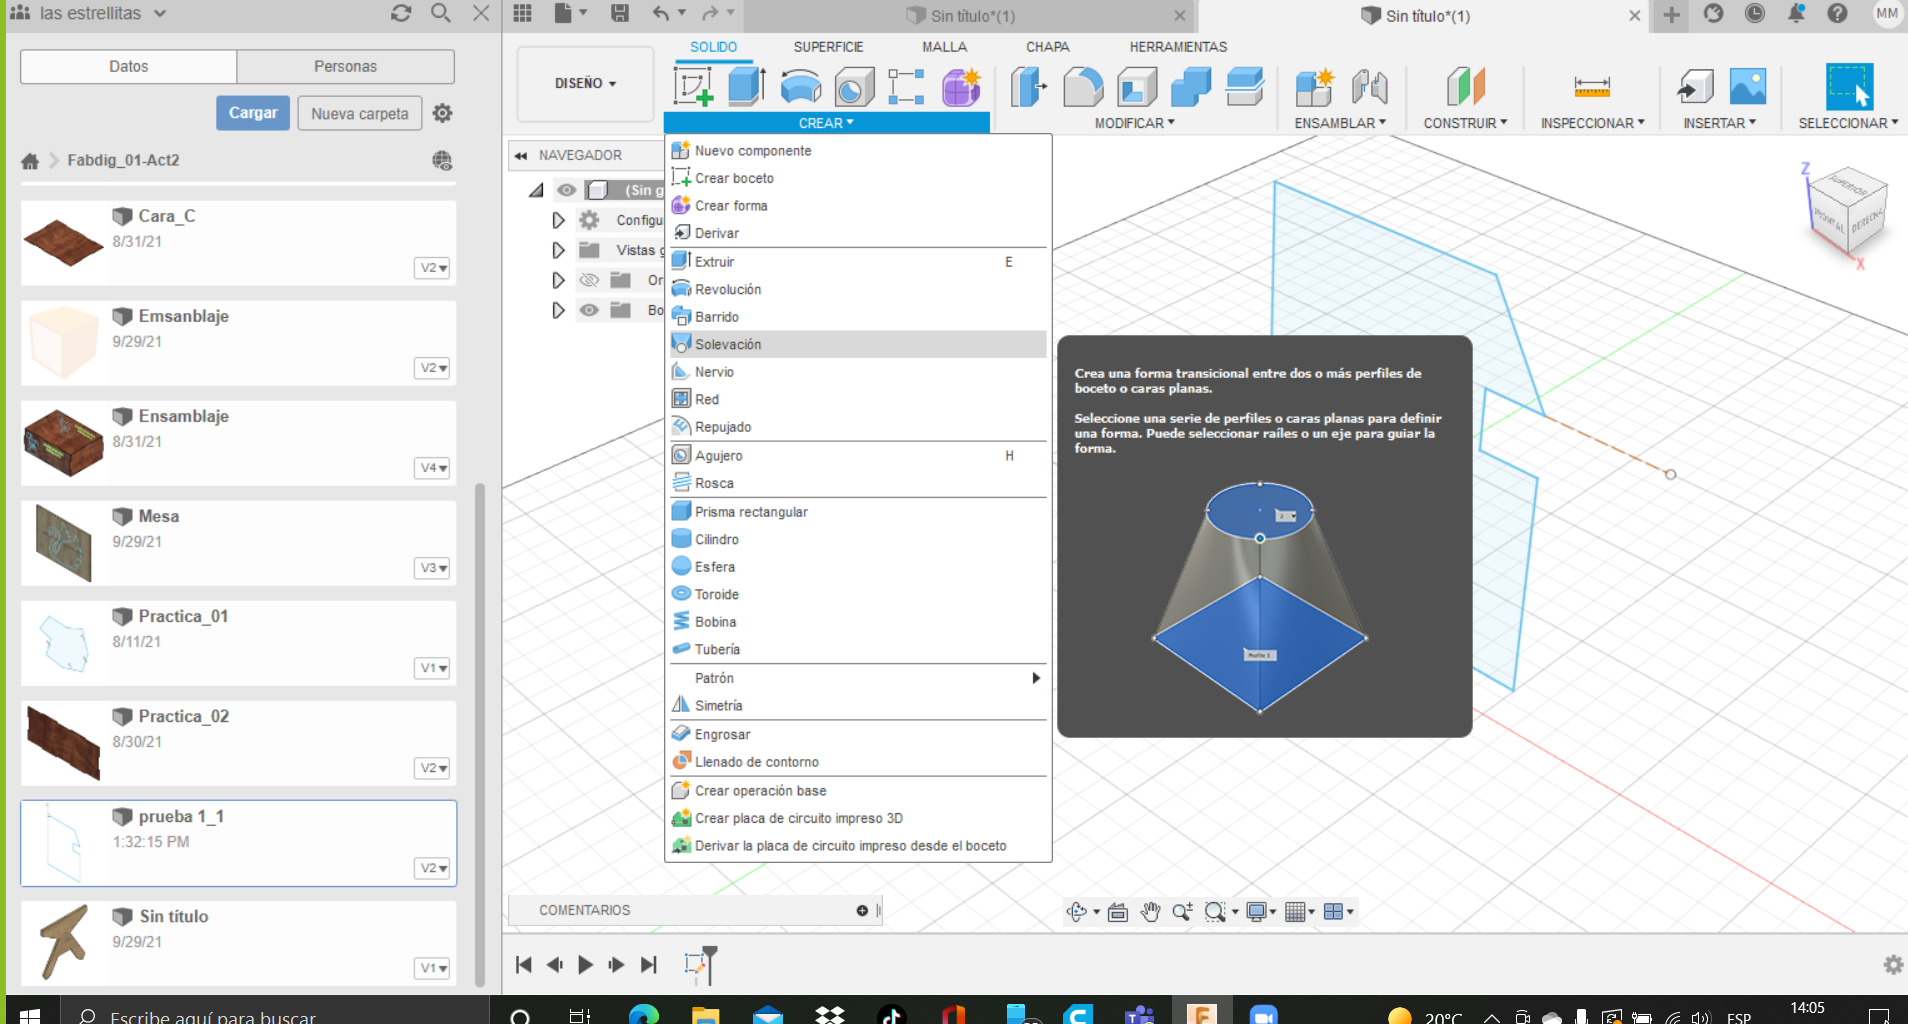1908x1024 pixels.
Task: Click the notifications bell icon
Action: click(1796, 13)
